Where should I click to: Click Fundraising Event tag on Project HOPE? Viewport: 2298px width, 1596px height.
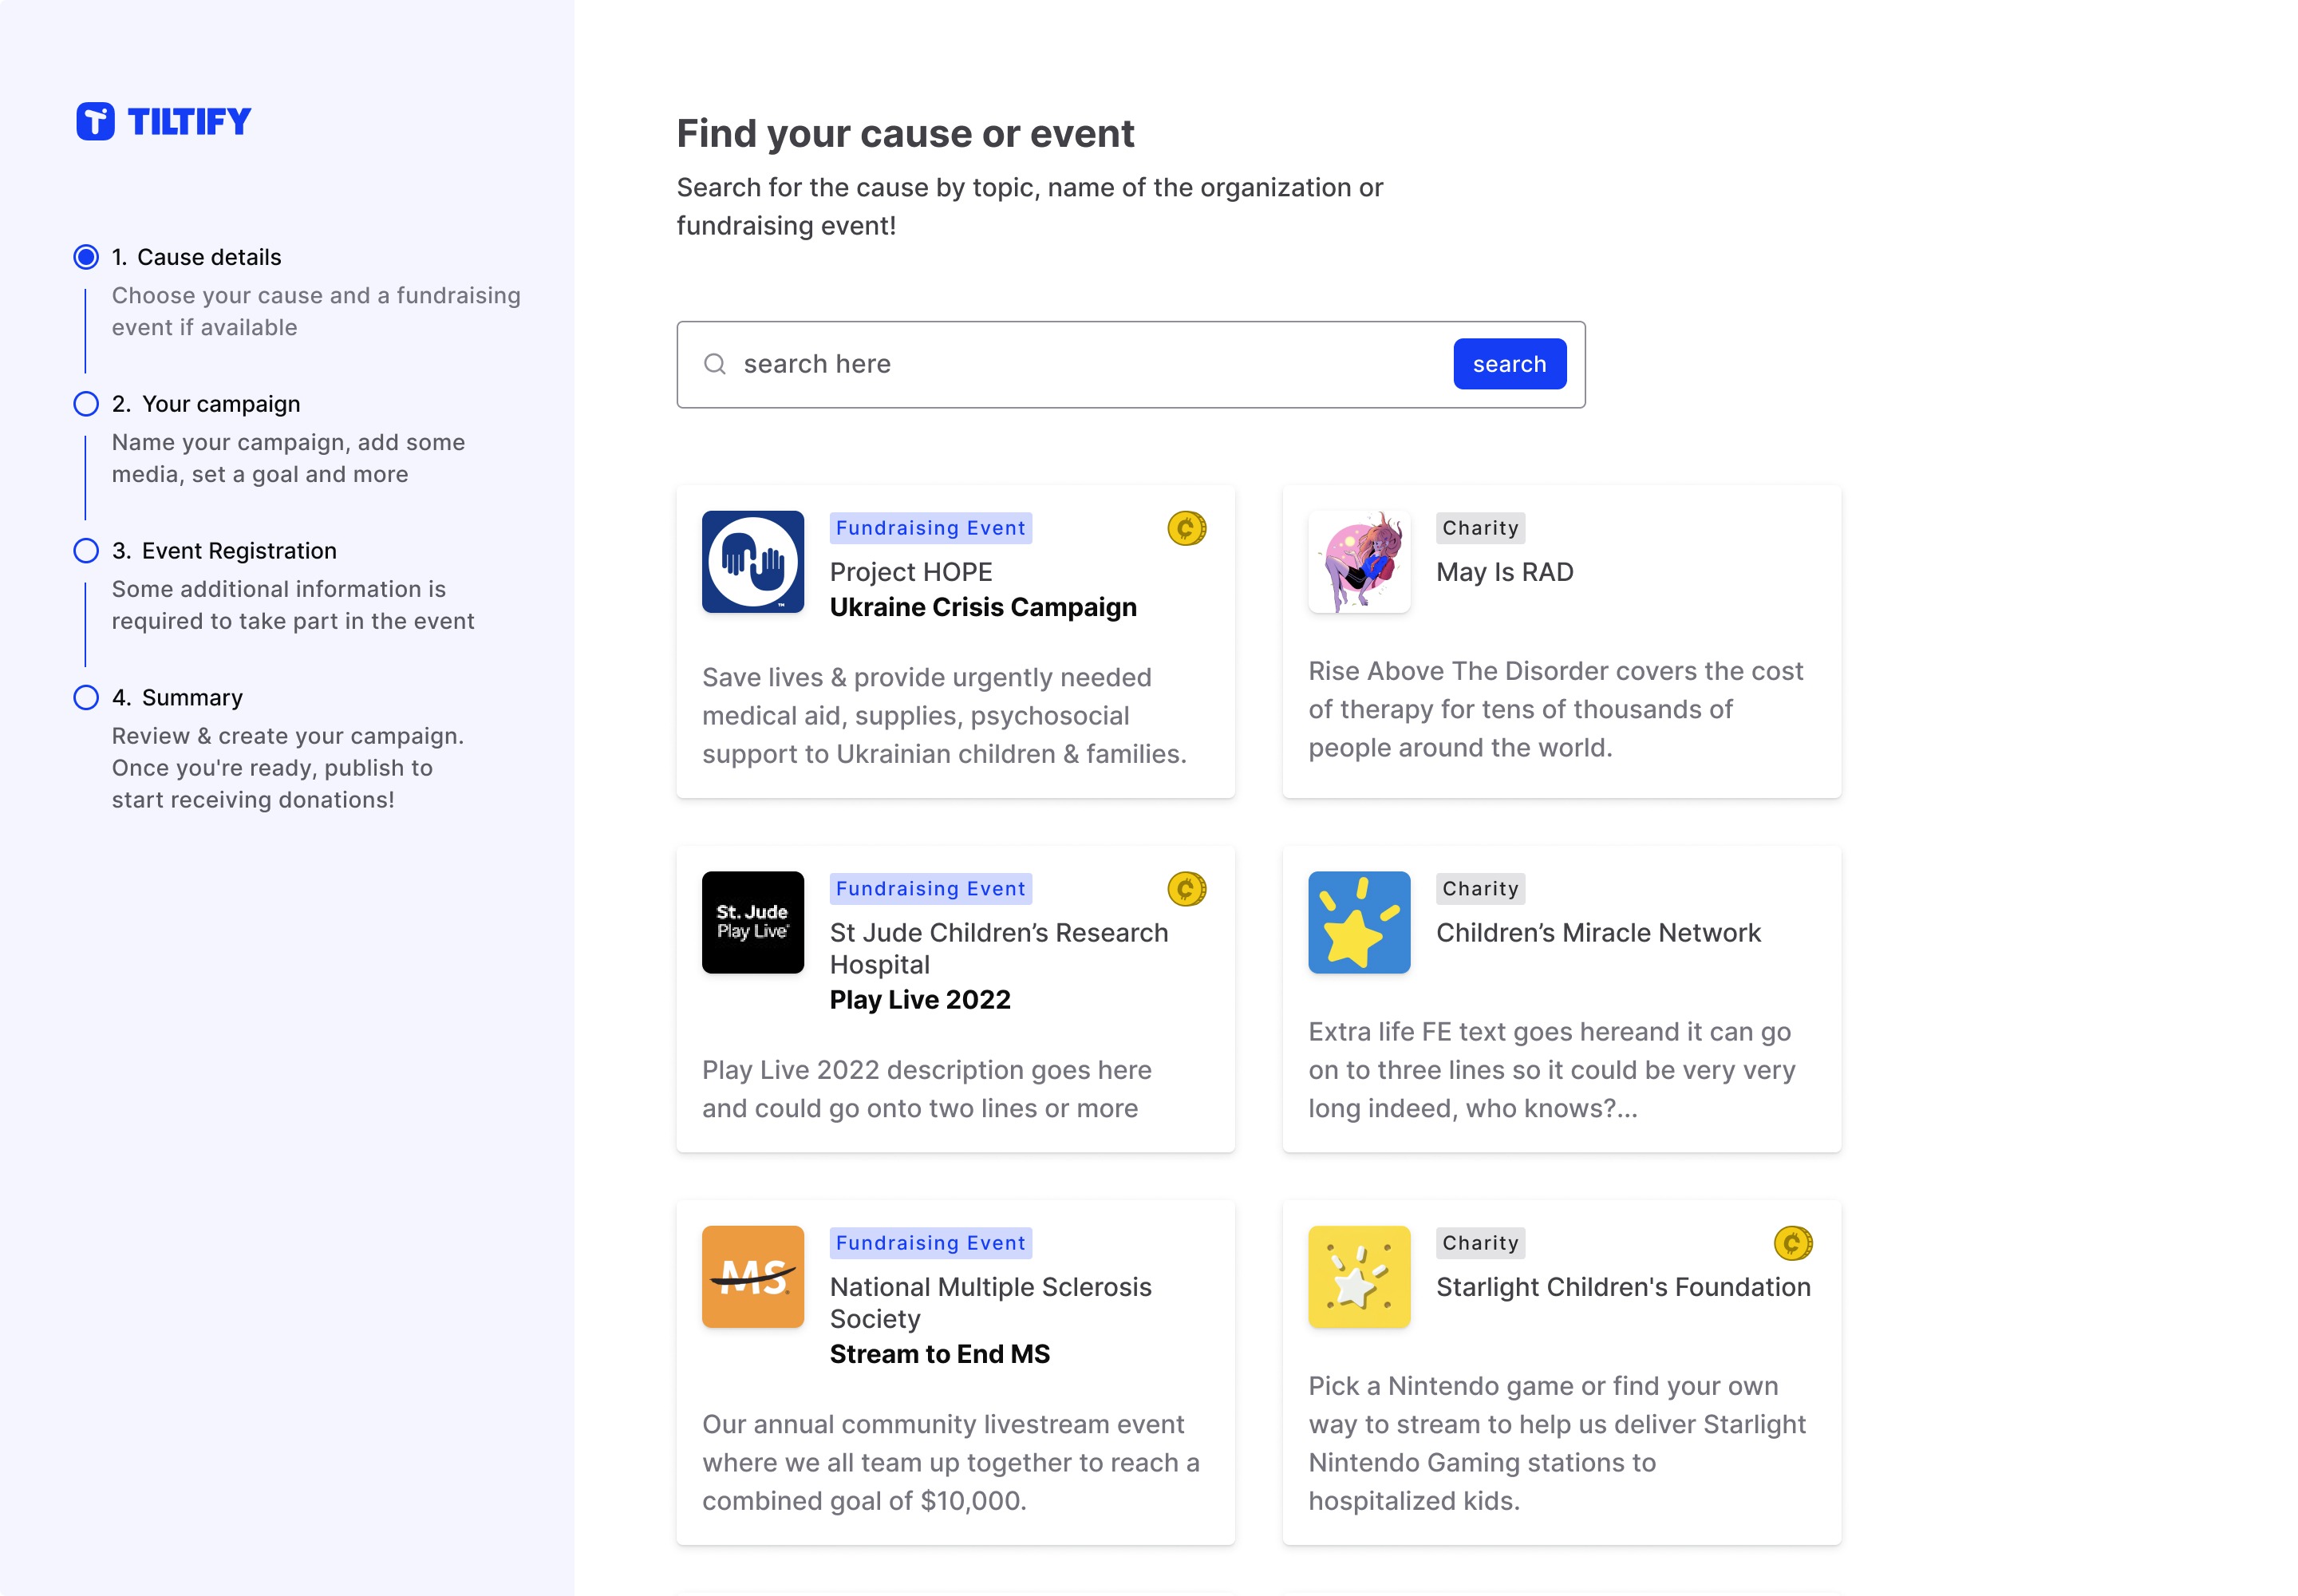(931, 528)
